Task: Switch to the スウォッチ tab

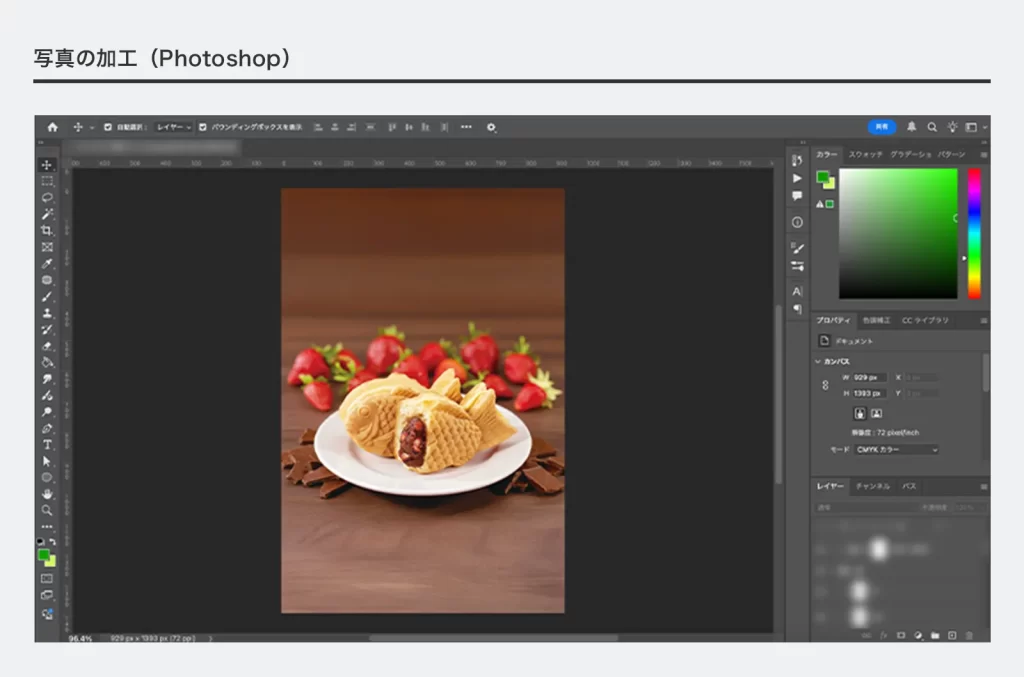Action: click(x=865, y=154)
